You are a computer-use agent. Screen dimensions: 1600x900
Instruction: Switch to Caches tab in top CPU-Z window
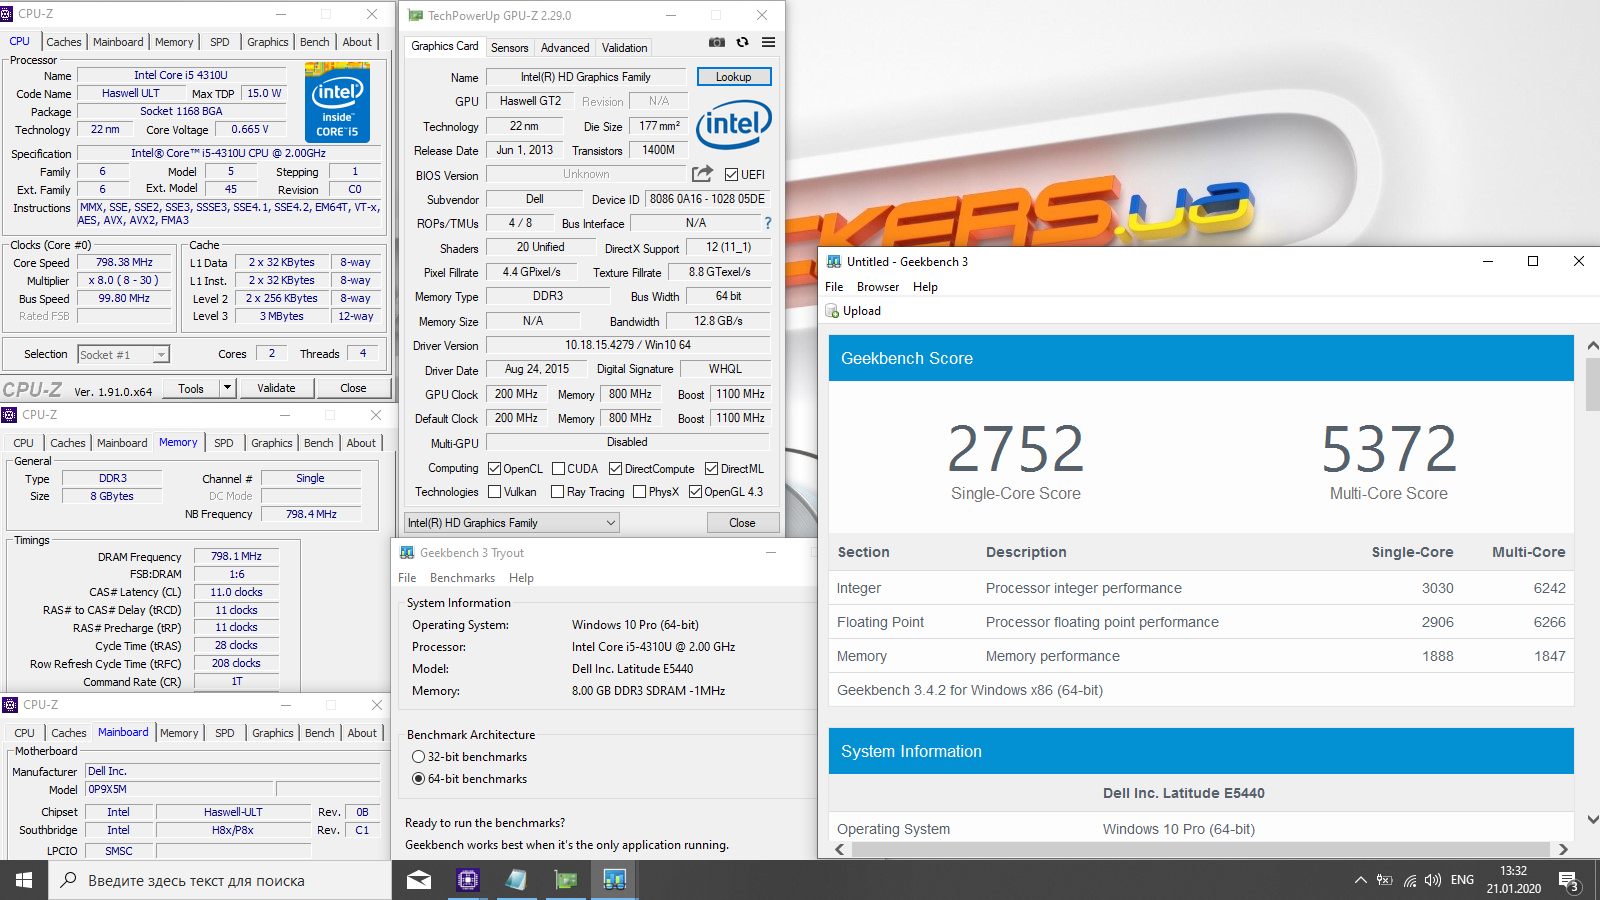[x=64, y=41]
